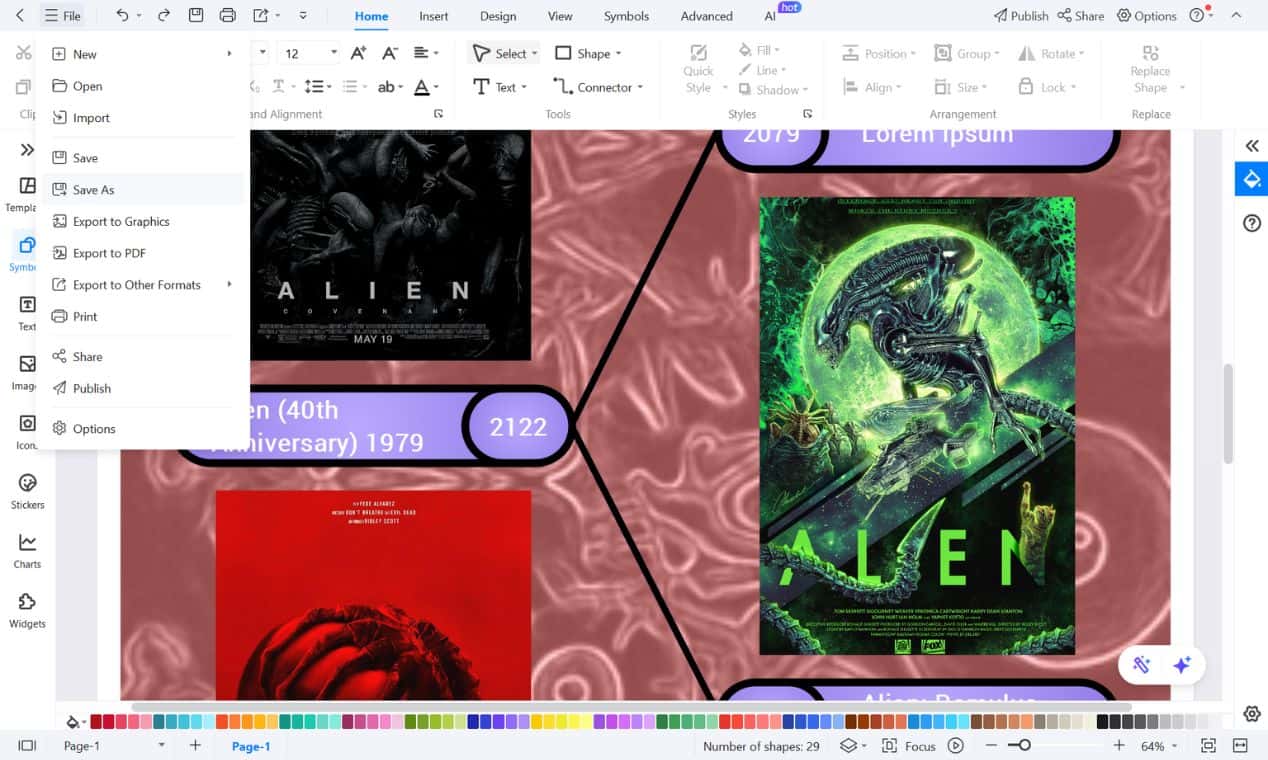This screenshot has width=1268, height=760.
Task: Toggle Focus mode in status bar
Action: (x=908, y=746)
